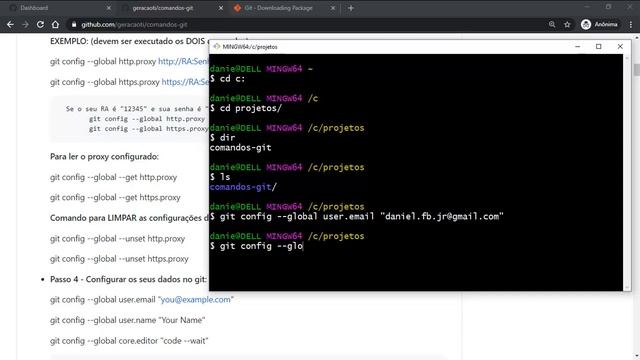This screenshot has height=360, width=640.
Task: Close the geracaoti/comandos-git tab
Action: 221,8
